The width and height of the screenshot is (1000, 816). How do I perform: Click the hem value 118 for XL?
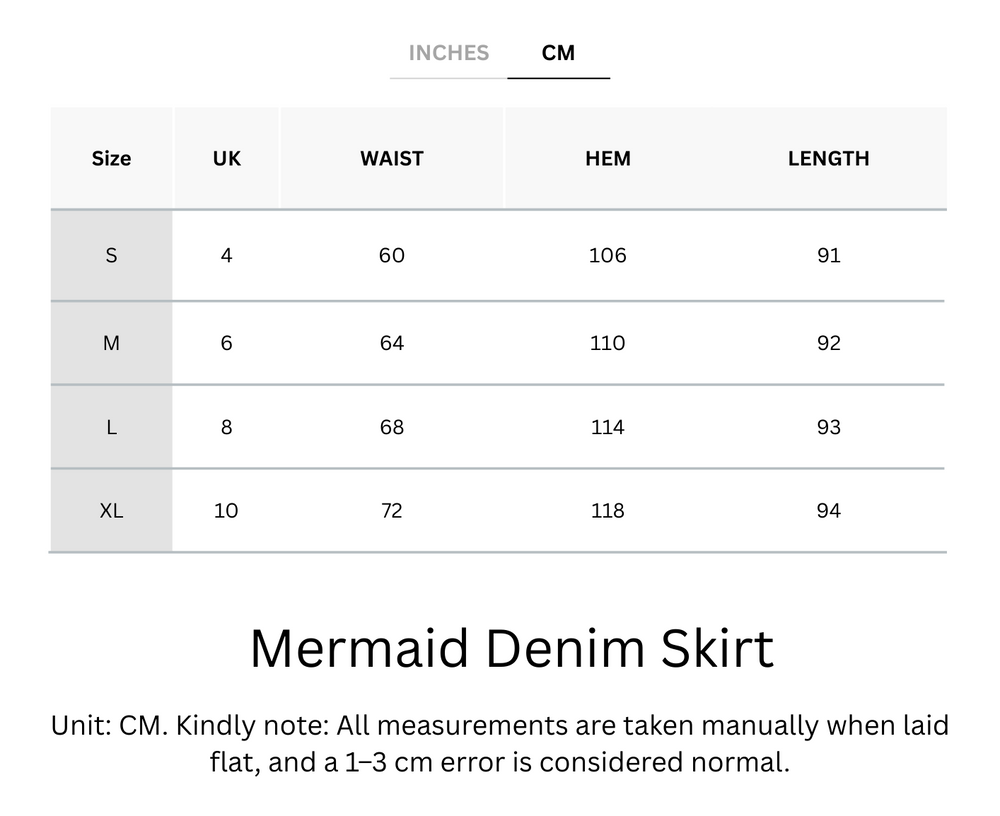point(607,511)
